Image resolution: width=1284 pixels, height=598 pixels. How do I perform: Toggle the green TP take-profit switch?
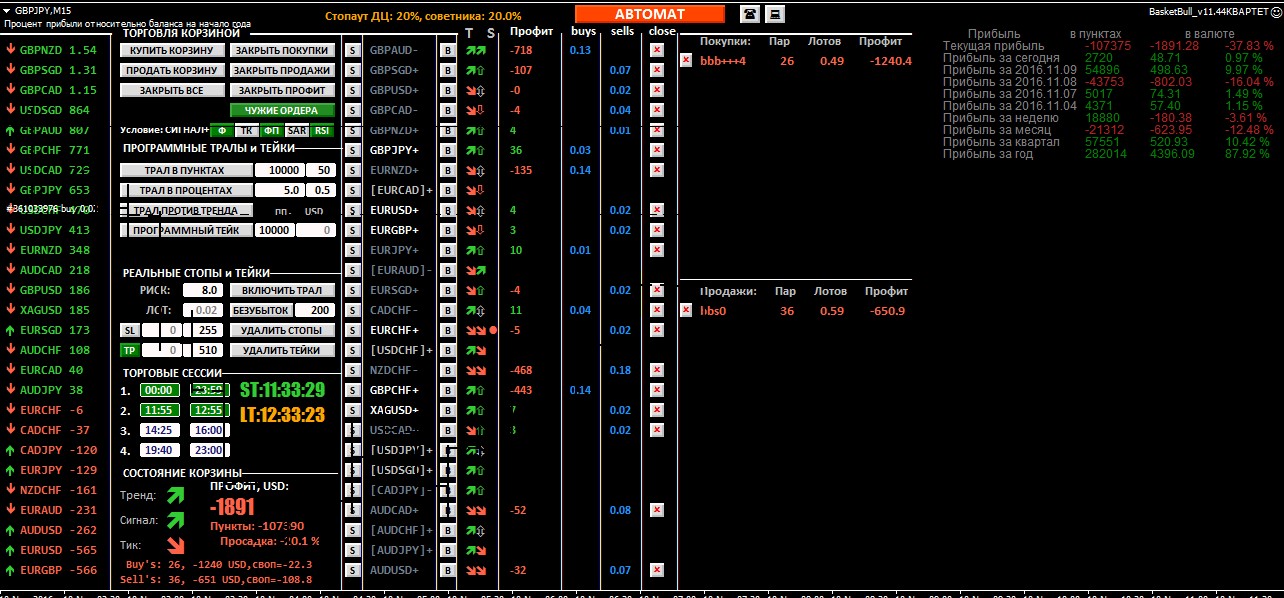click(x=129, y=350)
